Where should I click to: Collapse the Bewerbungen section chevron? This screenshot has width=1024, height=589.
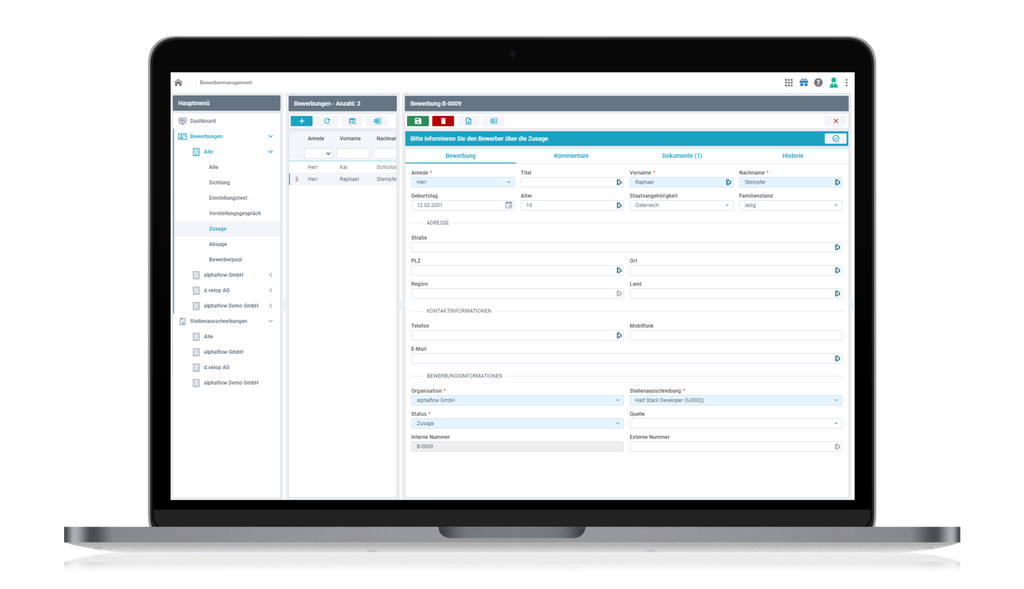270,136
